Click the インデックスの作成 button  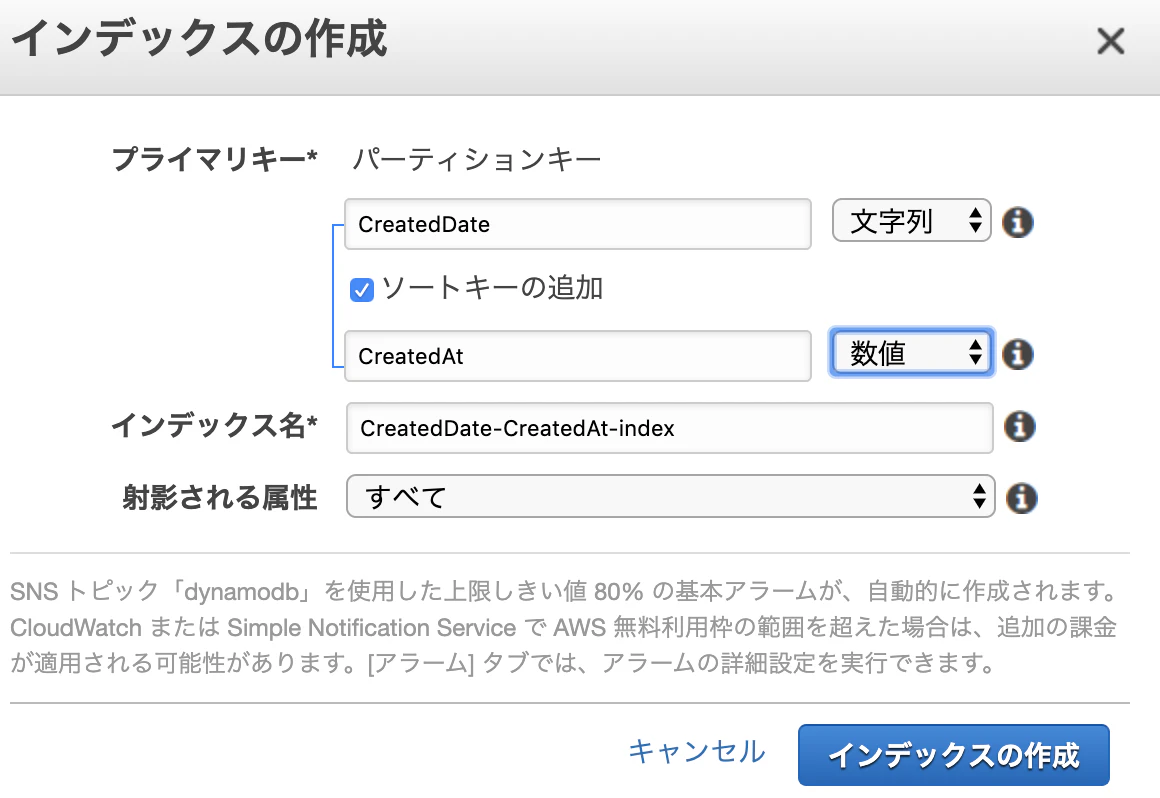[x=954, y=754]
